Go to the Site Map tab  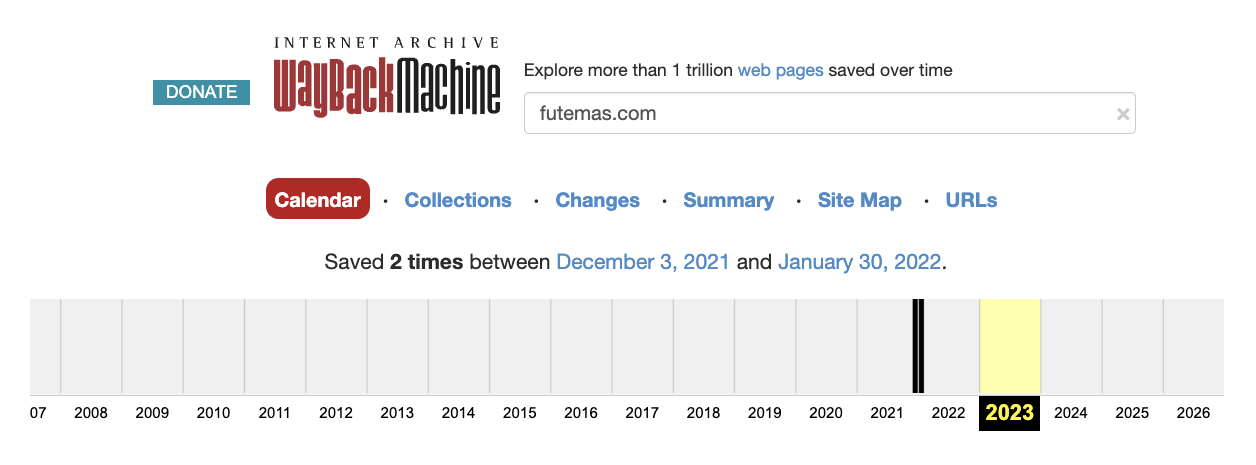859,200
